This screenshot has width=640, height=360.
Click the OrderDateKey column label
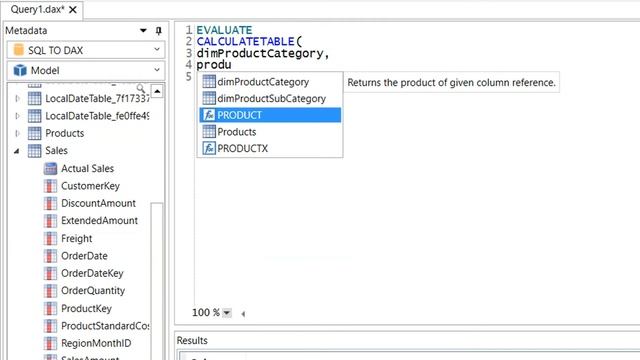[92, 273]
